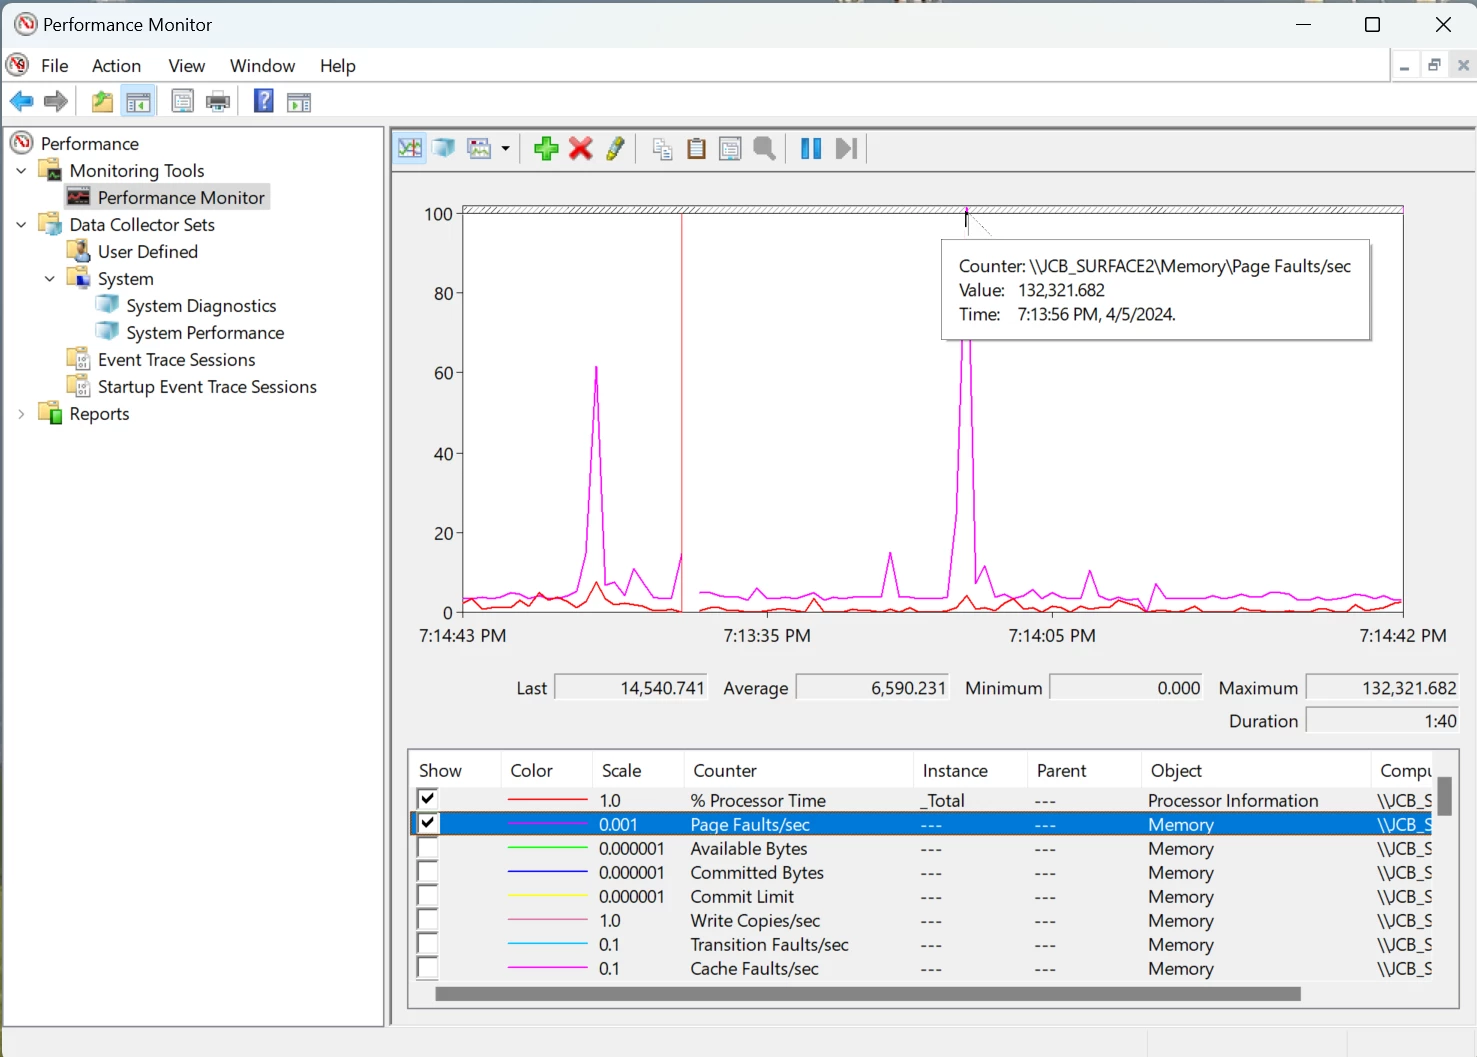
Task: Click the Paste Counter List icon
Action: pyautogui.click(x=697, y=149)
